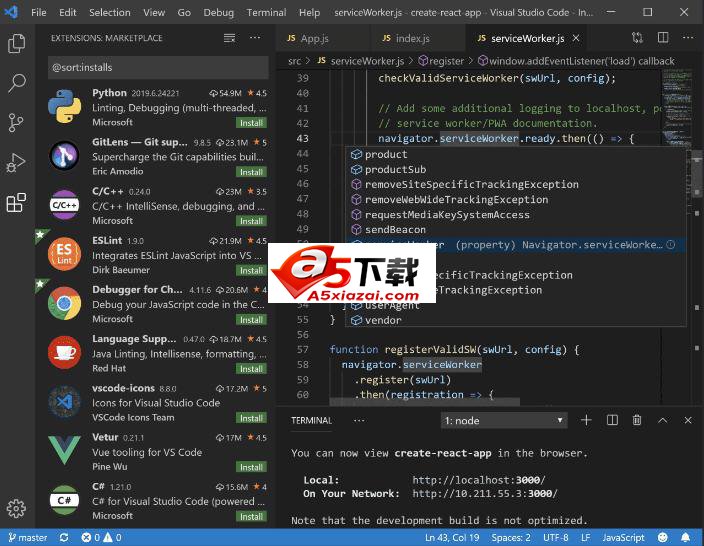Show info for highlighted serviceWorker suggestion
Image resolution: width=704 pixels, height=546 pixels.
(x=671, y=245)
